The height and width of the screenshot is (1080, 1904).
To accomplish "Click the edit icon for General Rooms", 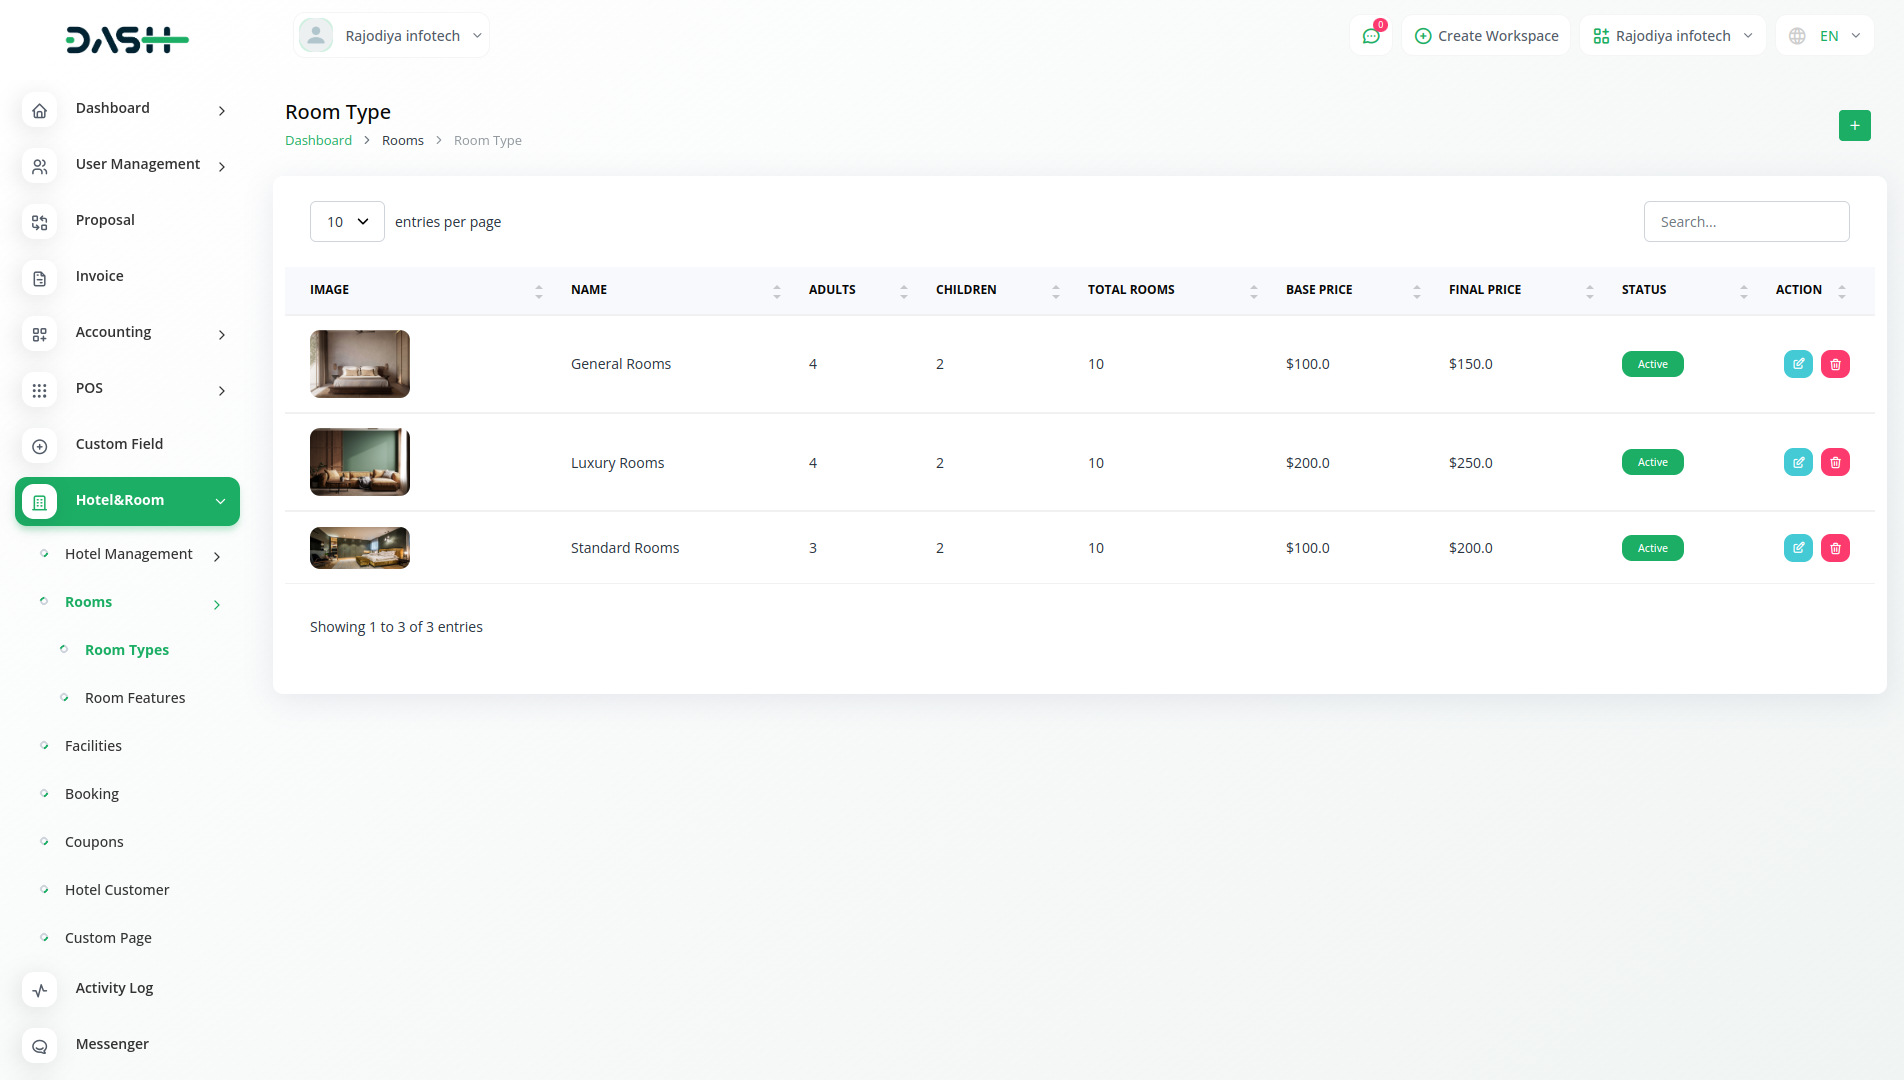I will click(1798, 364).
